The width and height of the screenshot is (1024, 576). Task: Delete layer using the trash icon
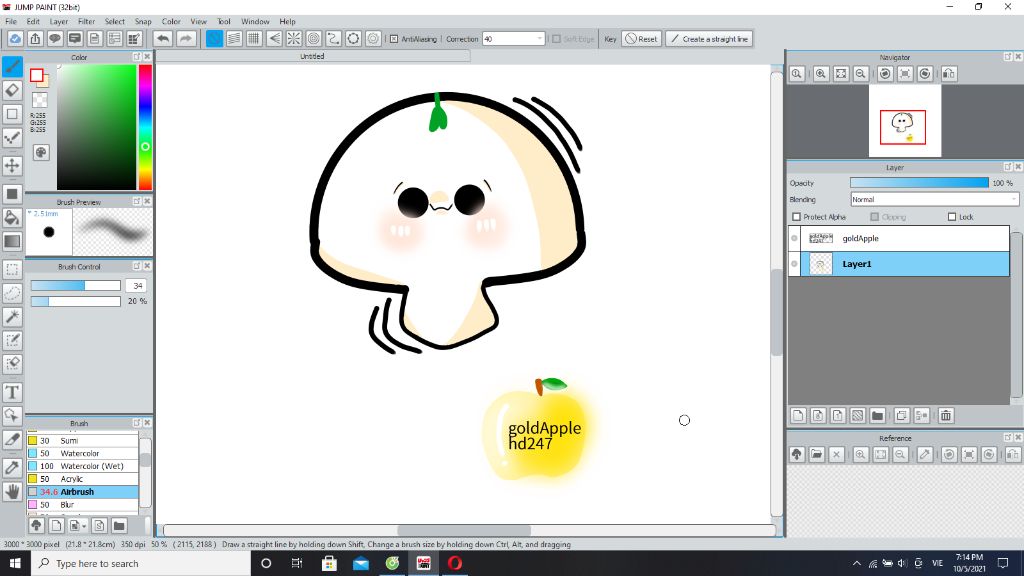point(946,415)
